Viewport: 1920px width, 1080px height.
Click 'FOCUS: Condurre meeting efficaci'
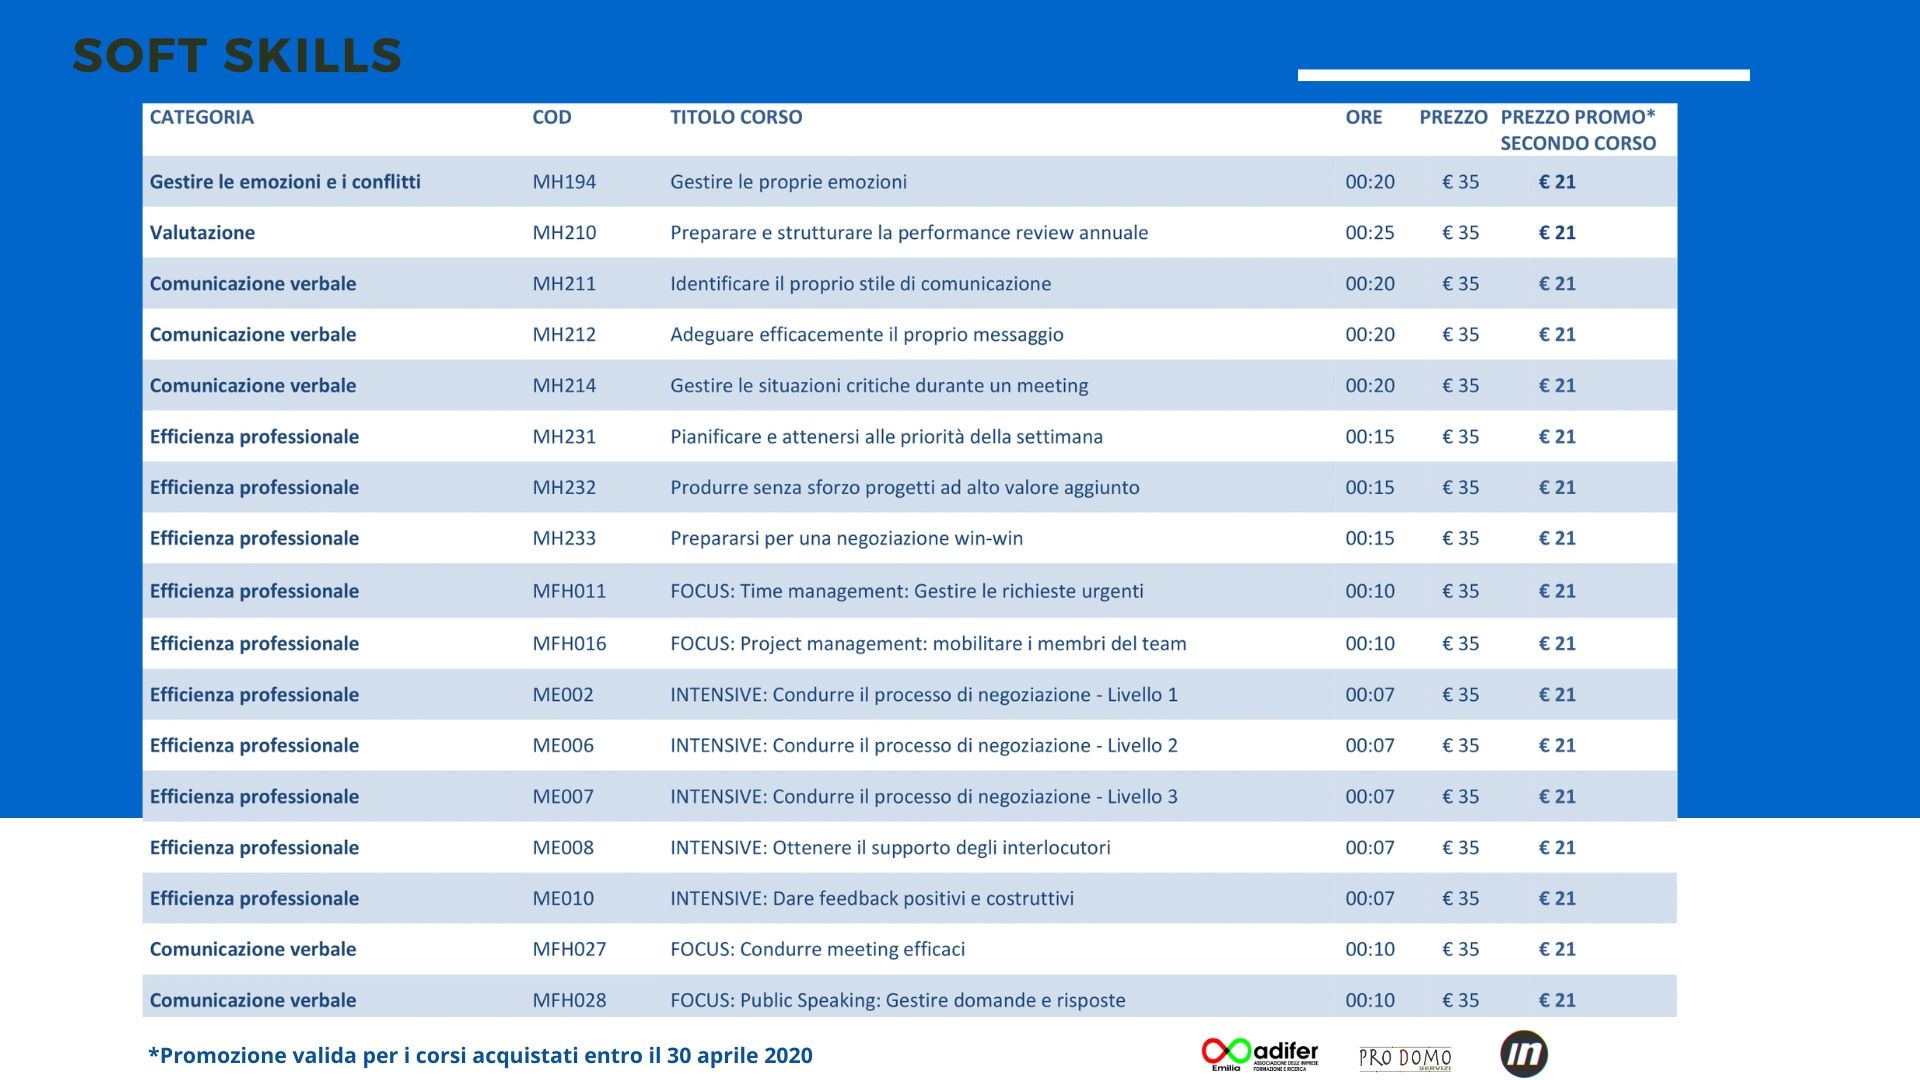(818, 950)
